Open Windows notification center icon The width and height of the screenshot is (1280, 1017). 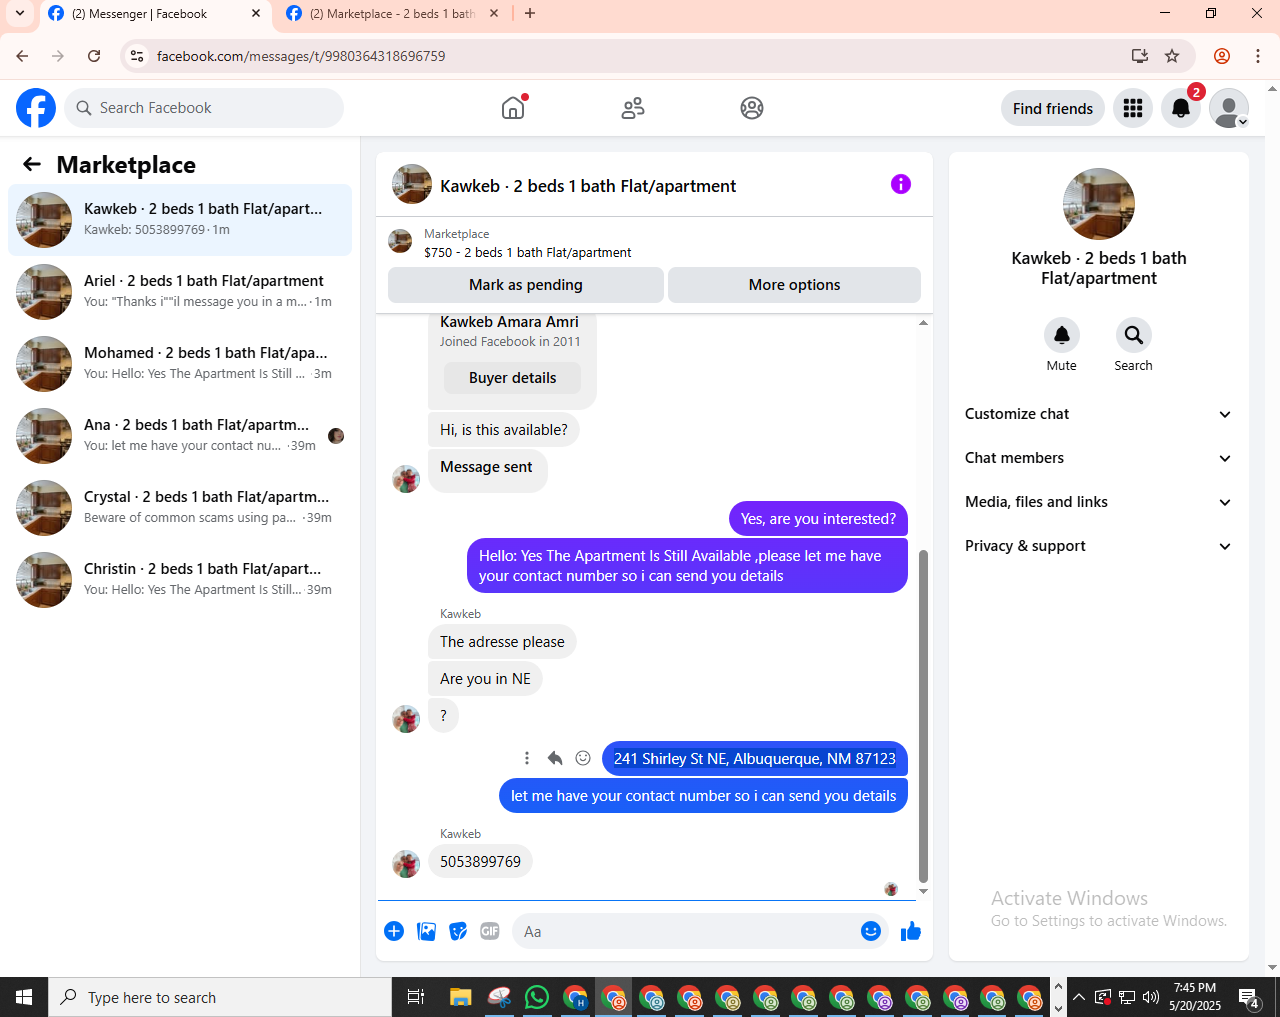click(1249, 997)
